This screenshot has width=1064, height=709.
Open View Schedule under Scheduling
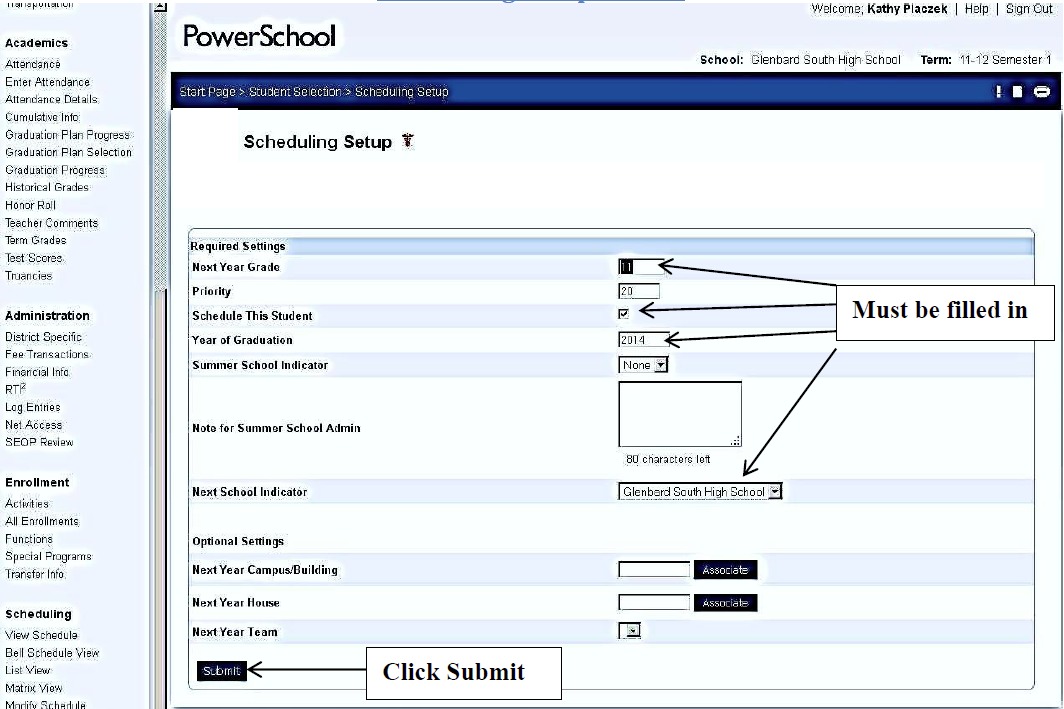[41, 635]
